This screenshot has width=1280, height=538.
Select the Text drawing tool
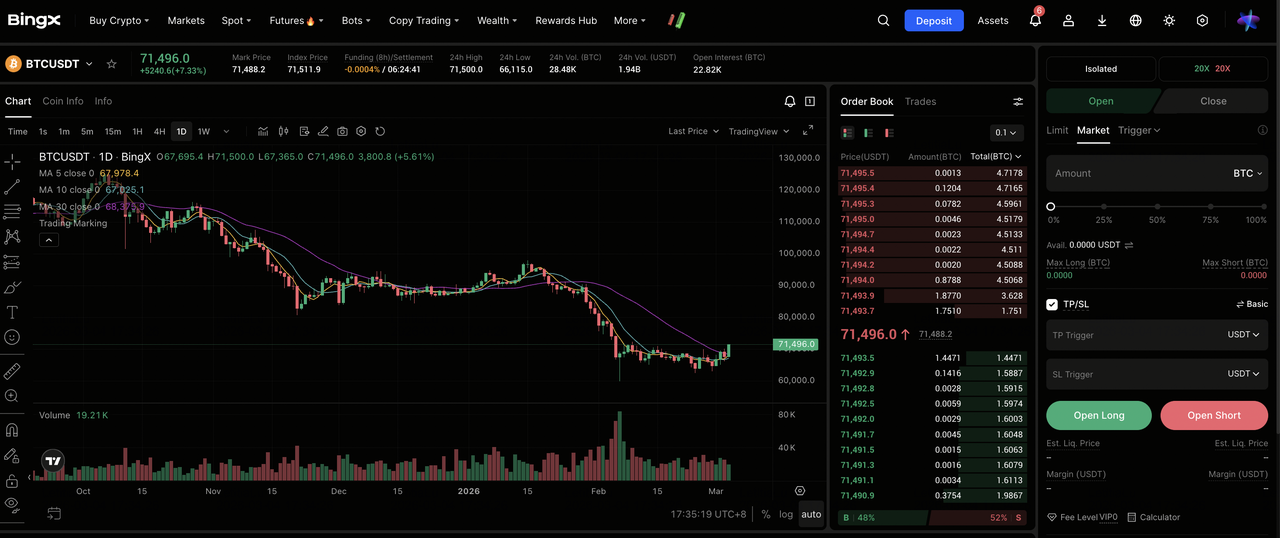12,312
